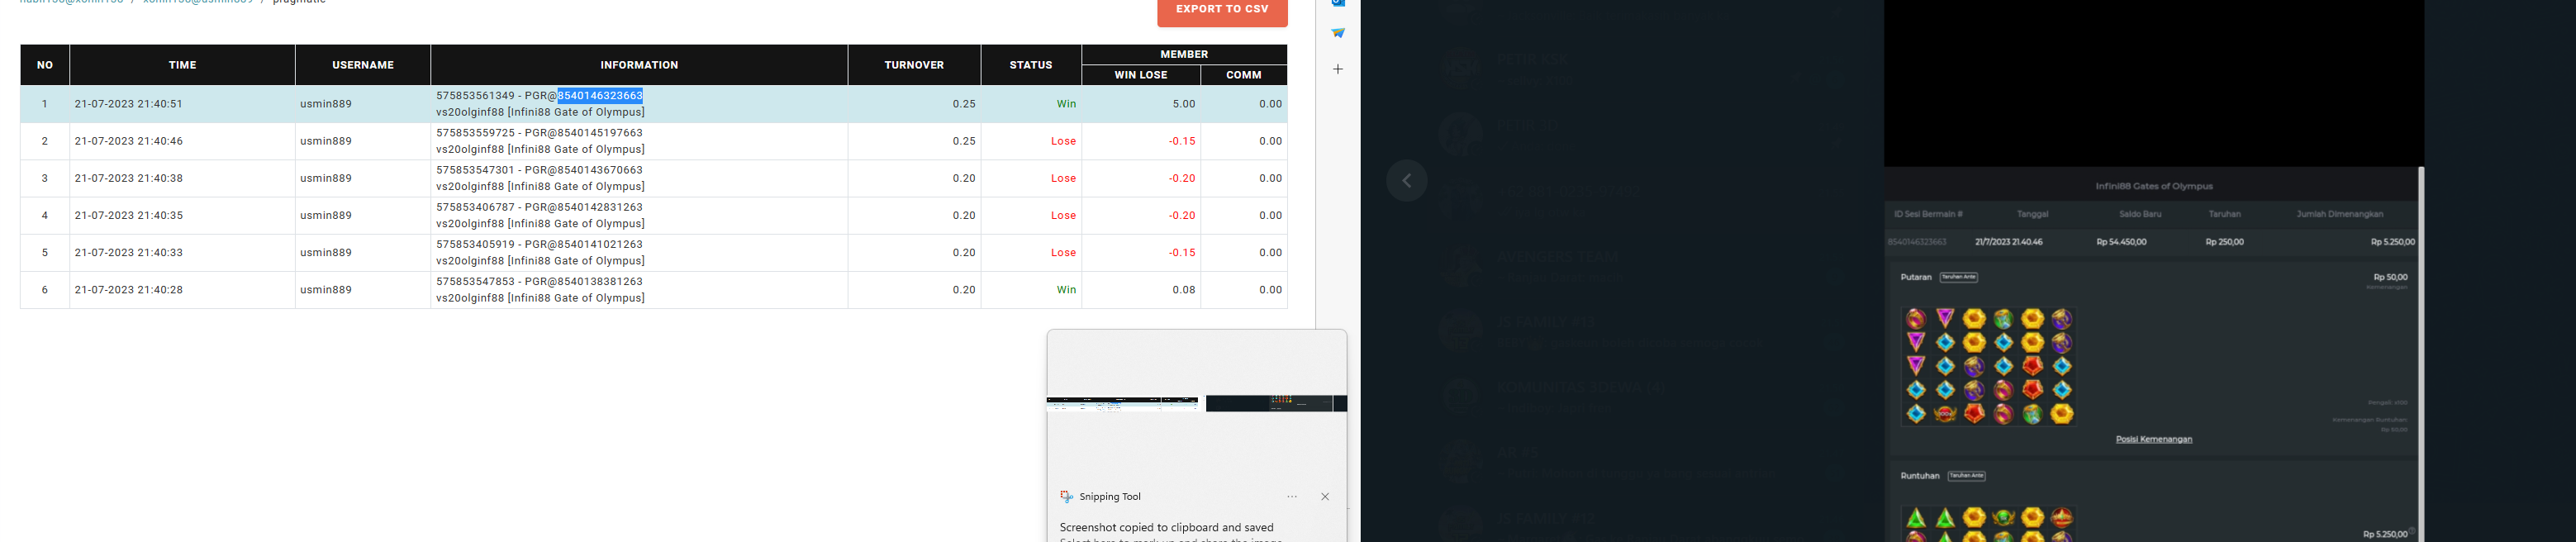Open the screenshot preview thumbnail in notification
This screenshot has width=2576, height=542.
(x=1197, y=404)
